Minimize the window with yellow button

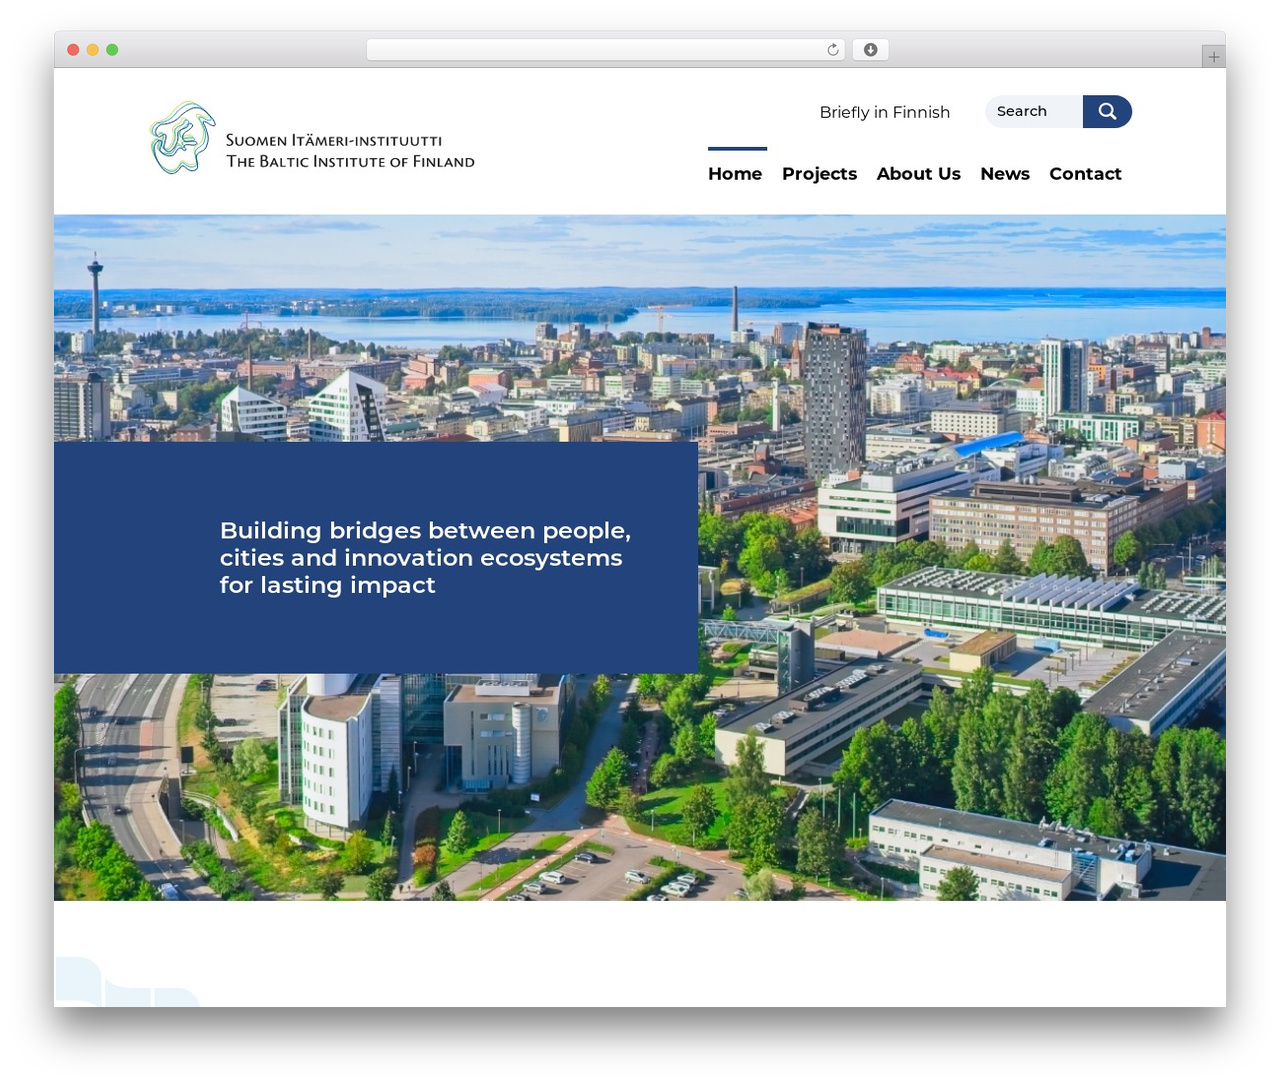click(x=93, y=50)
